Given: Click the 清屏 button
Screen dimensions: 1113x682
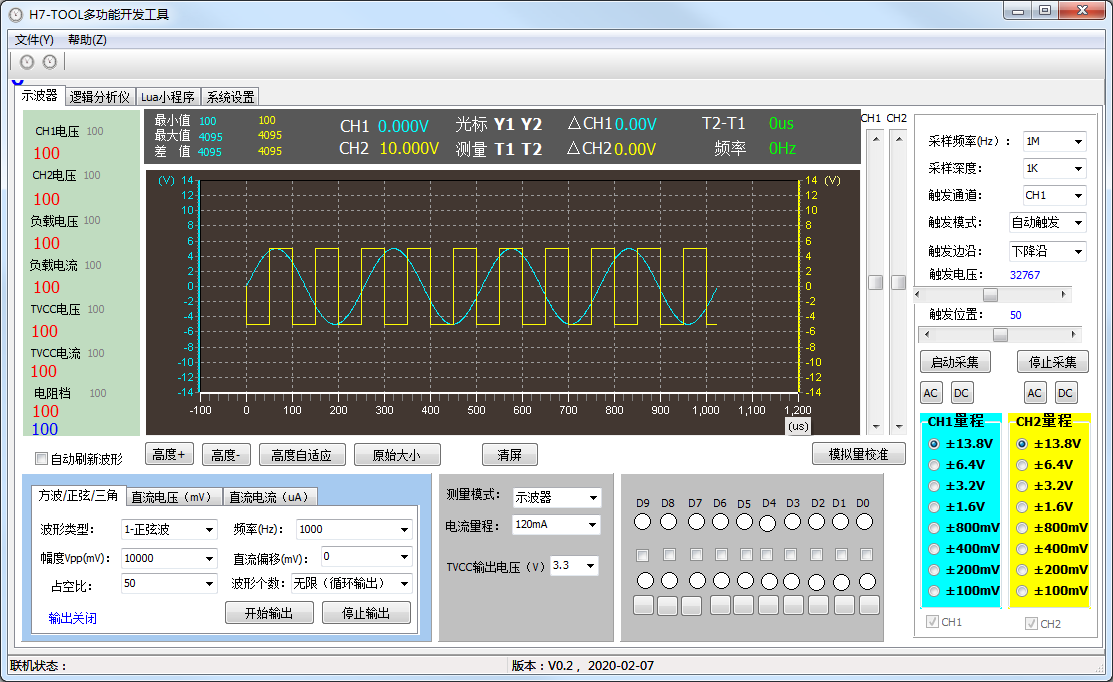Looking at the screenshot, I should (510, 454).
